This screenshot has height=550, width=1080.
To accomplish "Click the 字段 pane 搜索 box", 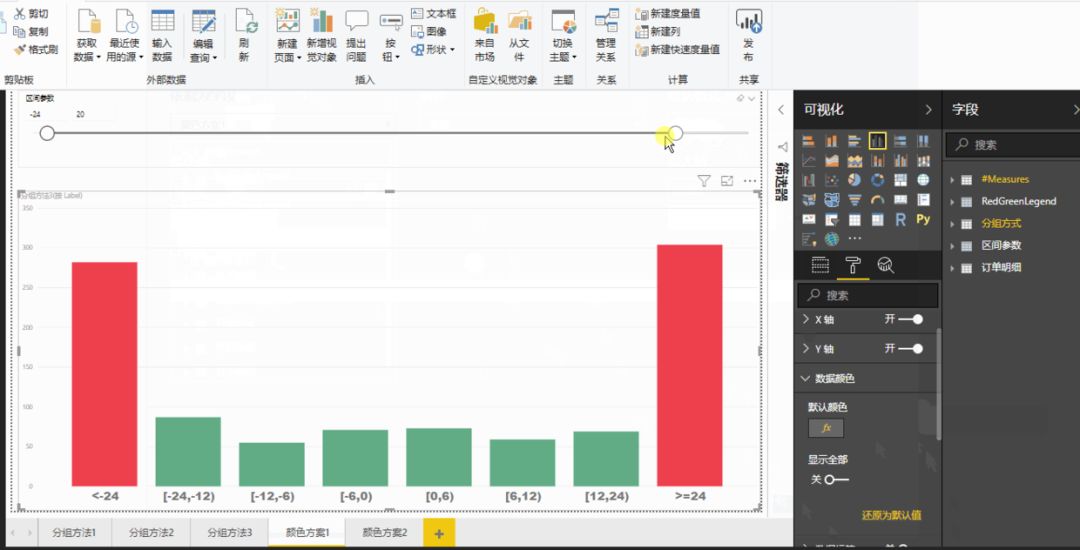I will coord(1013,145).
